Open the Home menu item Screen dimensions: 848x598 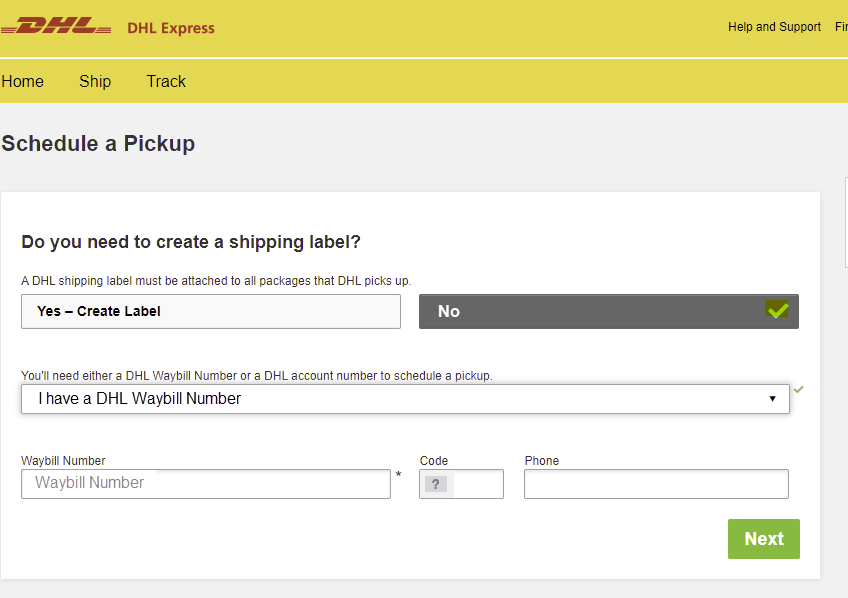tap(23, 81)
